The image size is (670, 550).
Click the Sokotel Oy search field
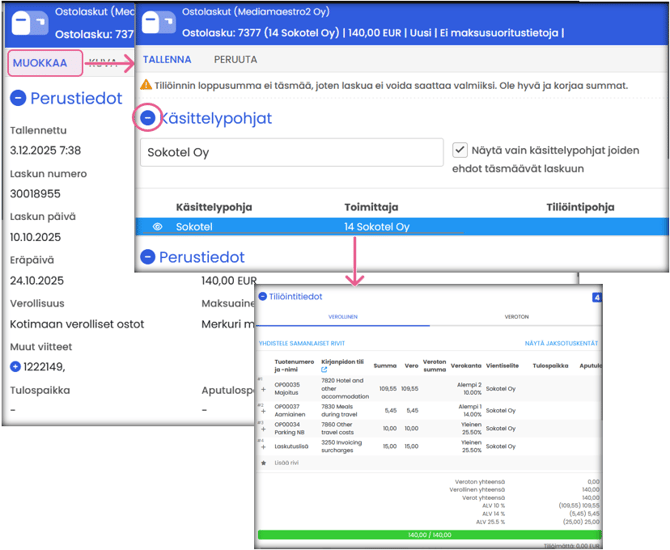click(x=290, y=153)
